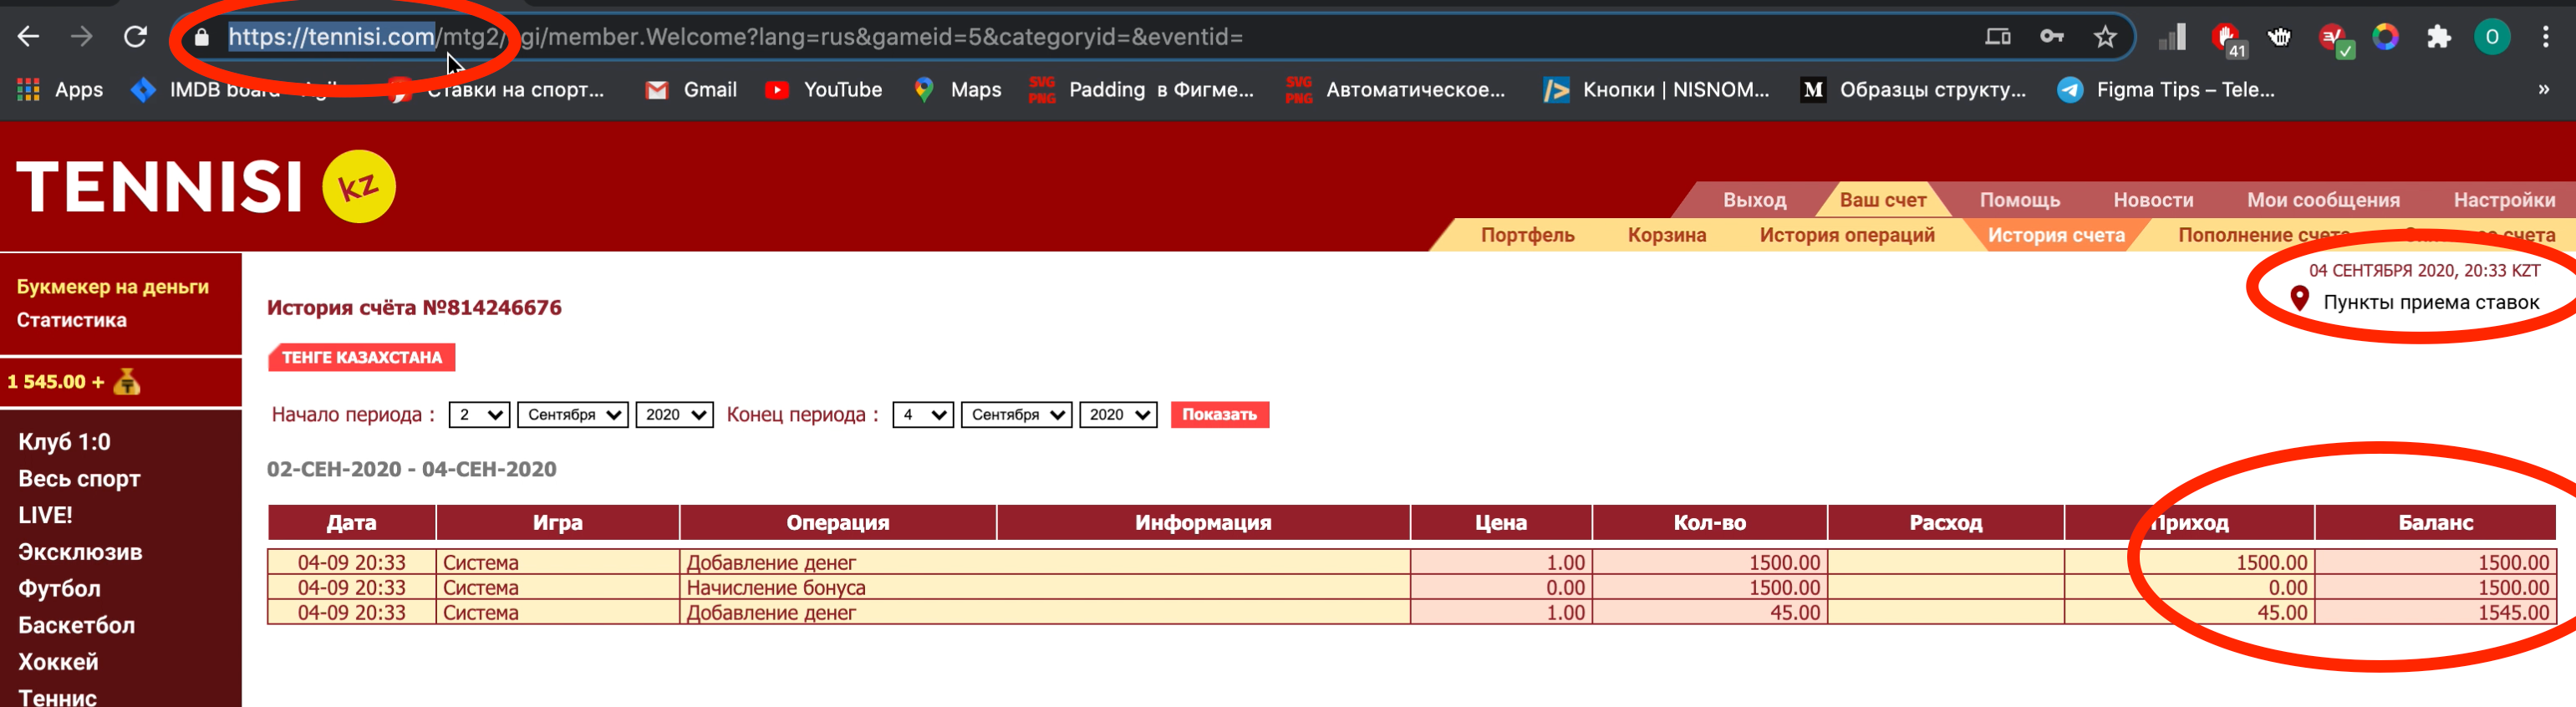Viewport: 2576px width, 707px height.
Task: Open the LIVE! sidebar section
Action: pos(46,515)
